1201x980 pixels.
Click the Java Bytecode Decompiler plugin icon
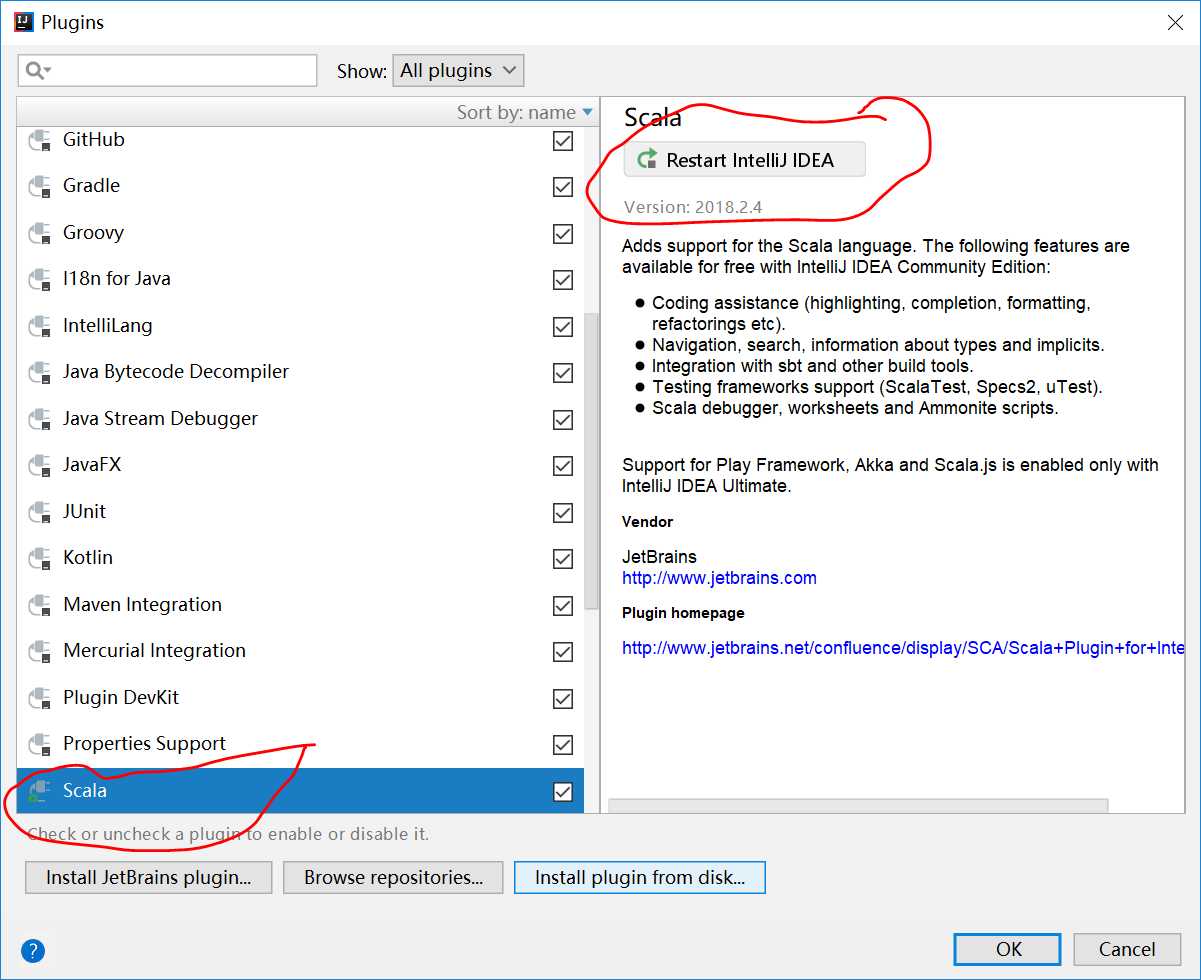pos(40,373)
